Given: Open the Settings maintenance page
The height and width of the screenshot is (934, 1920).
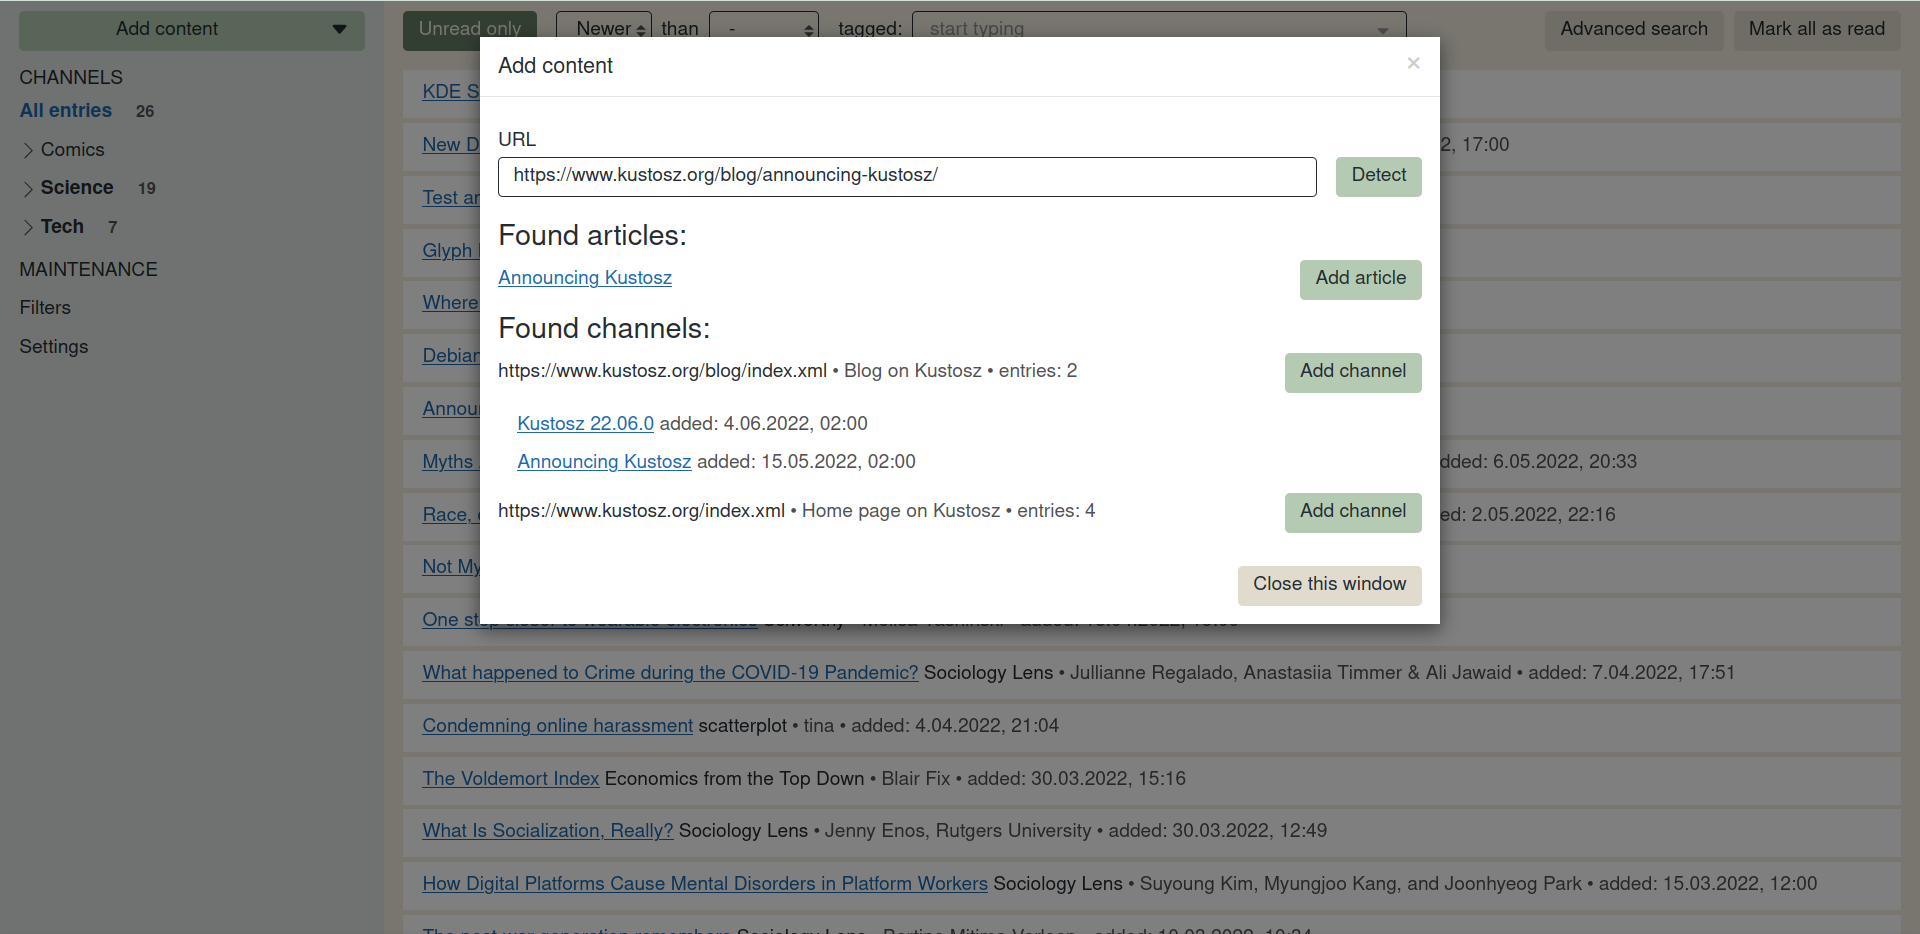Looking at the screenshot, I should [x=54, y=347].
